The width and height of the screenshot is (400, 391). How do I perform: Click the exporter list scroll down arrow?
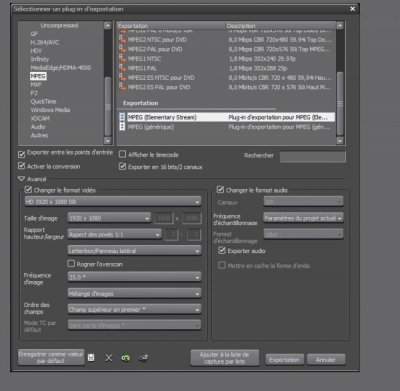pyautogui.click(x=340, y=141)
